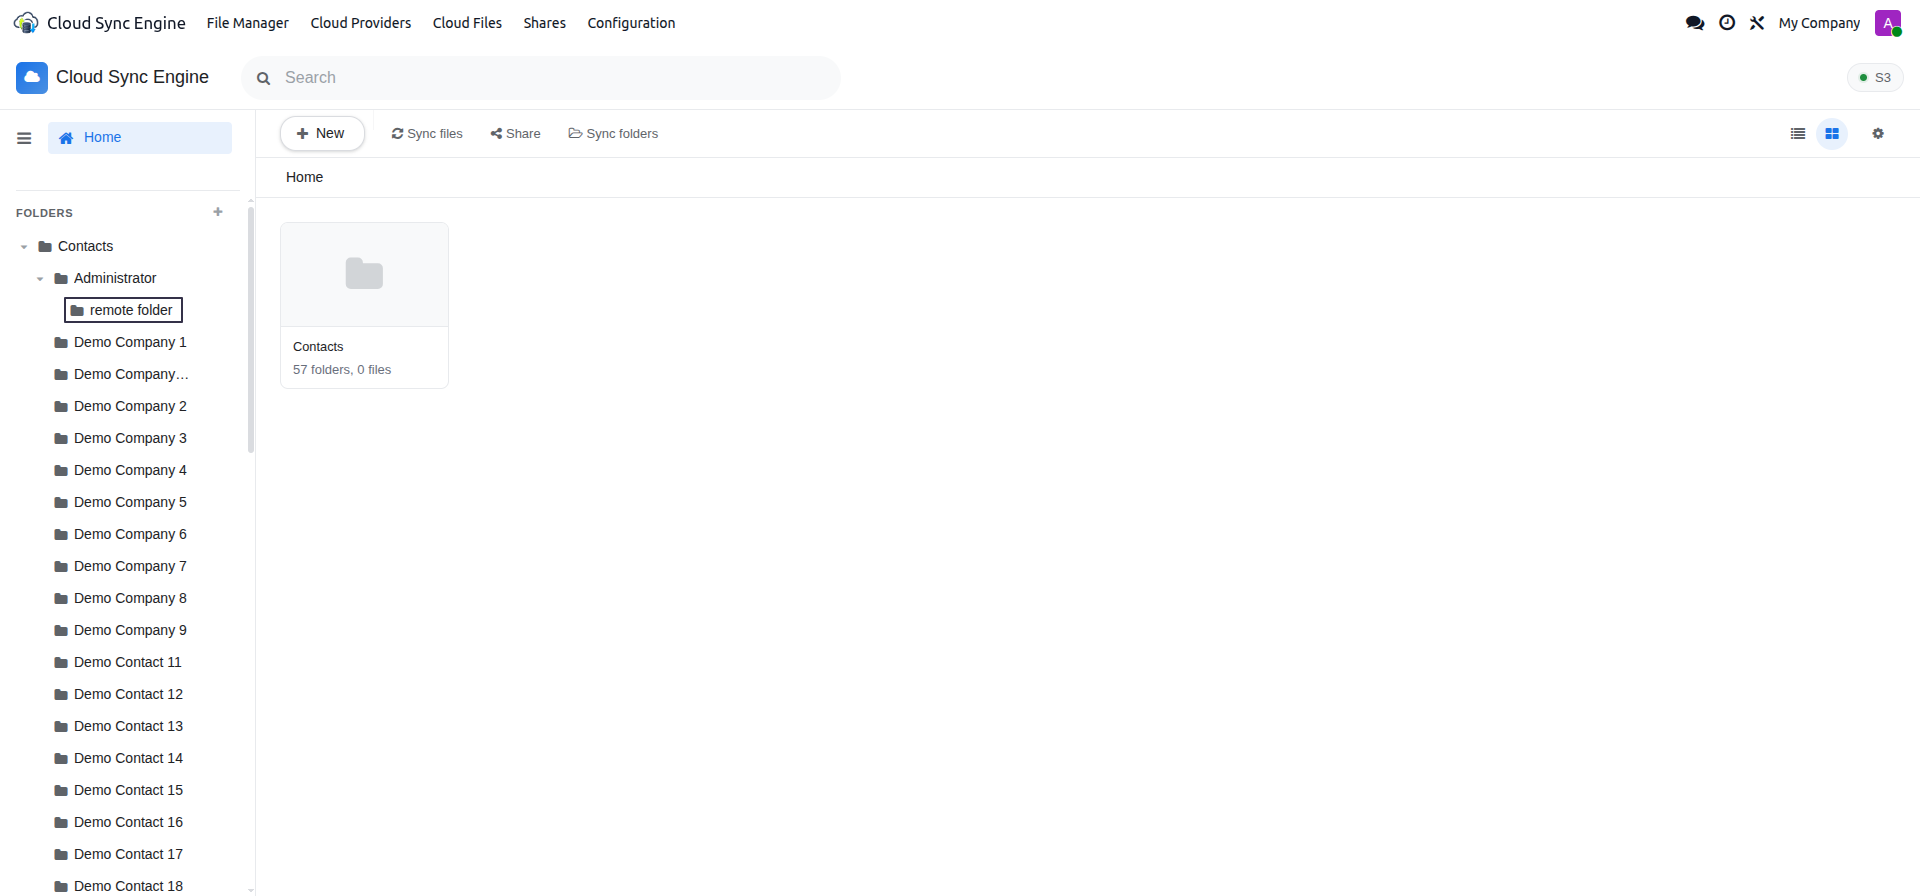Open the activities clock icon
1920x896 pixels.
pyautogui.click(x=1727, y=23)
